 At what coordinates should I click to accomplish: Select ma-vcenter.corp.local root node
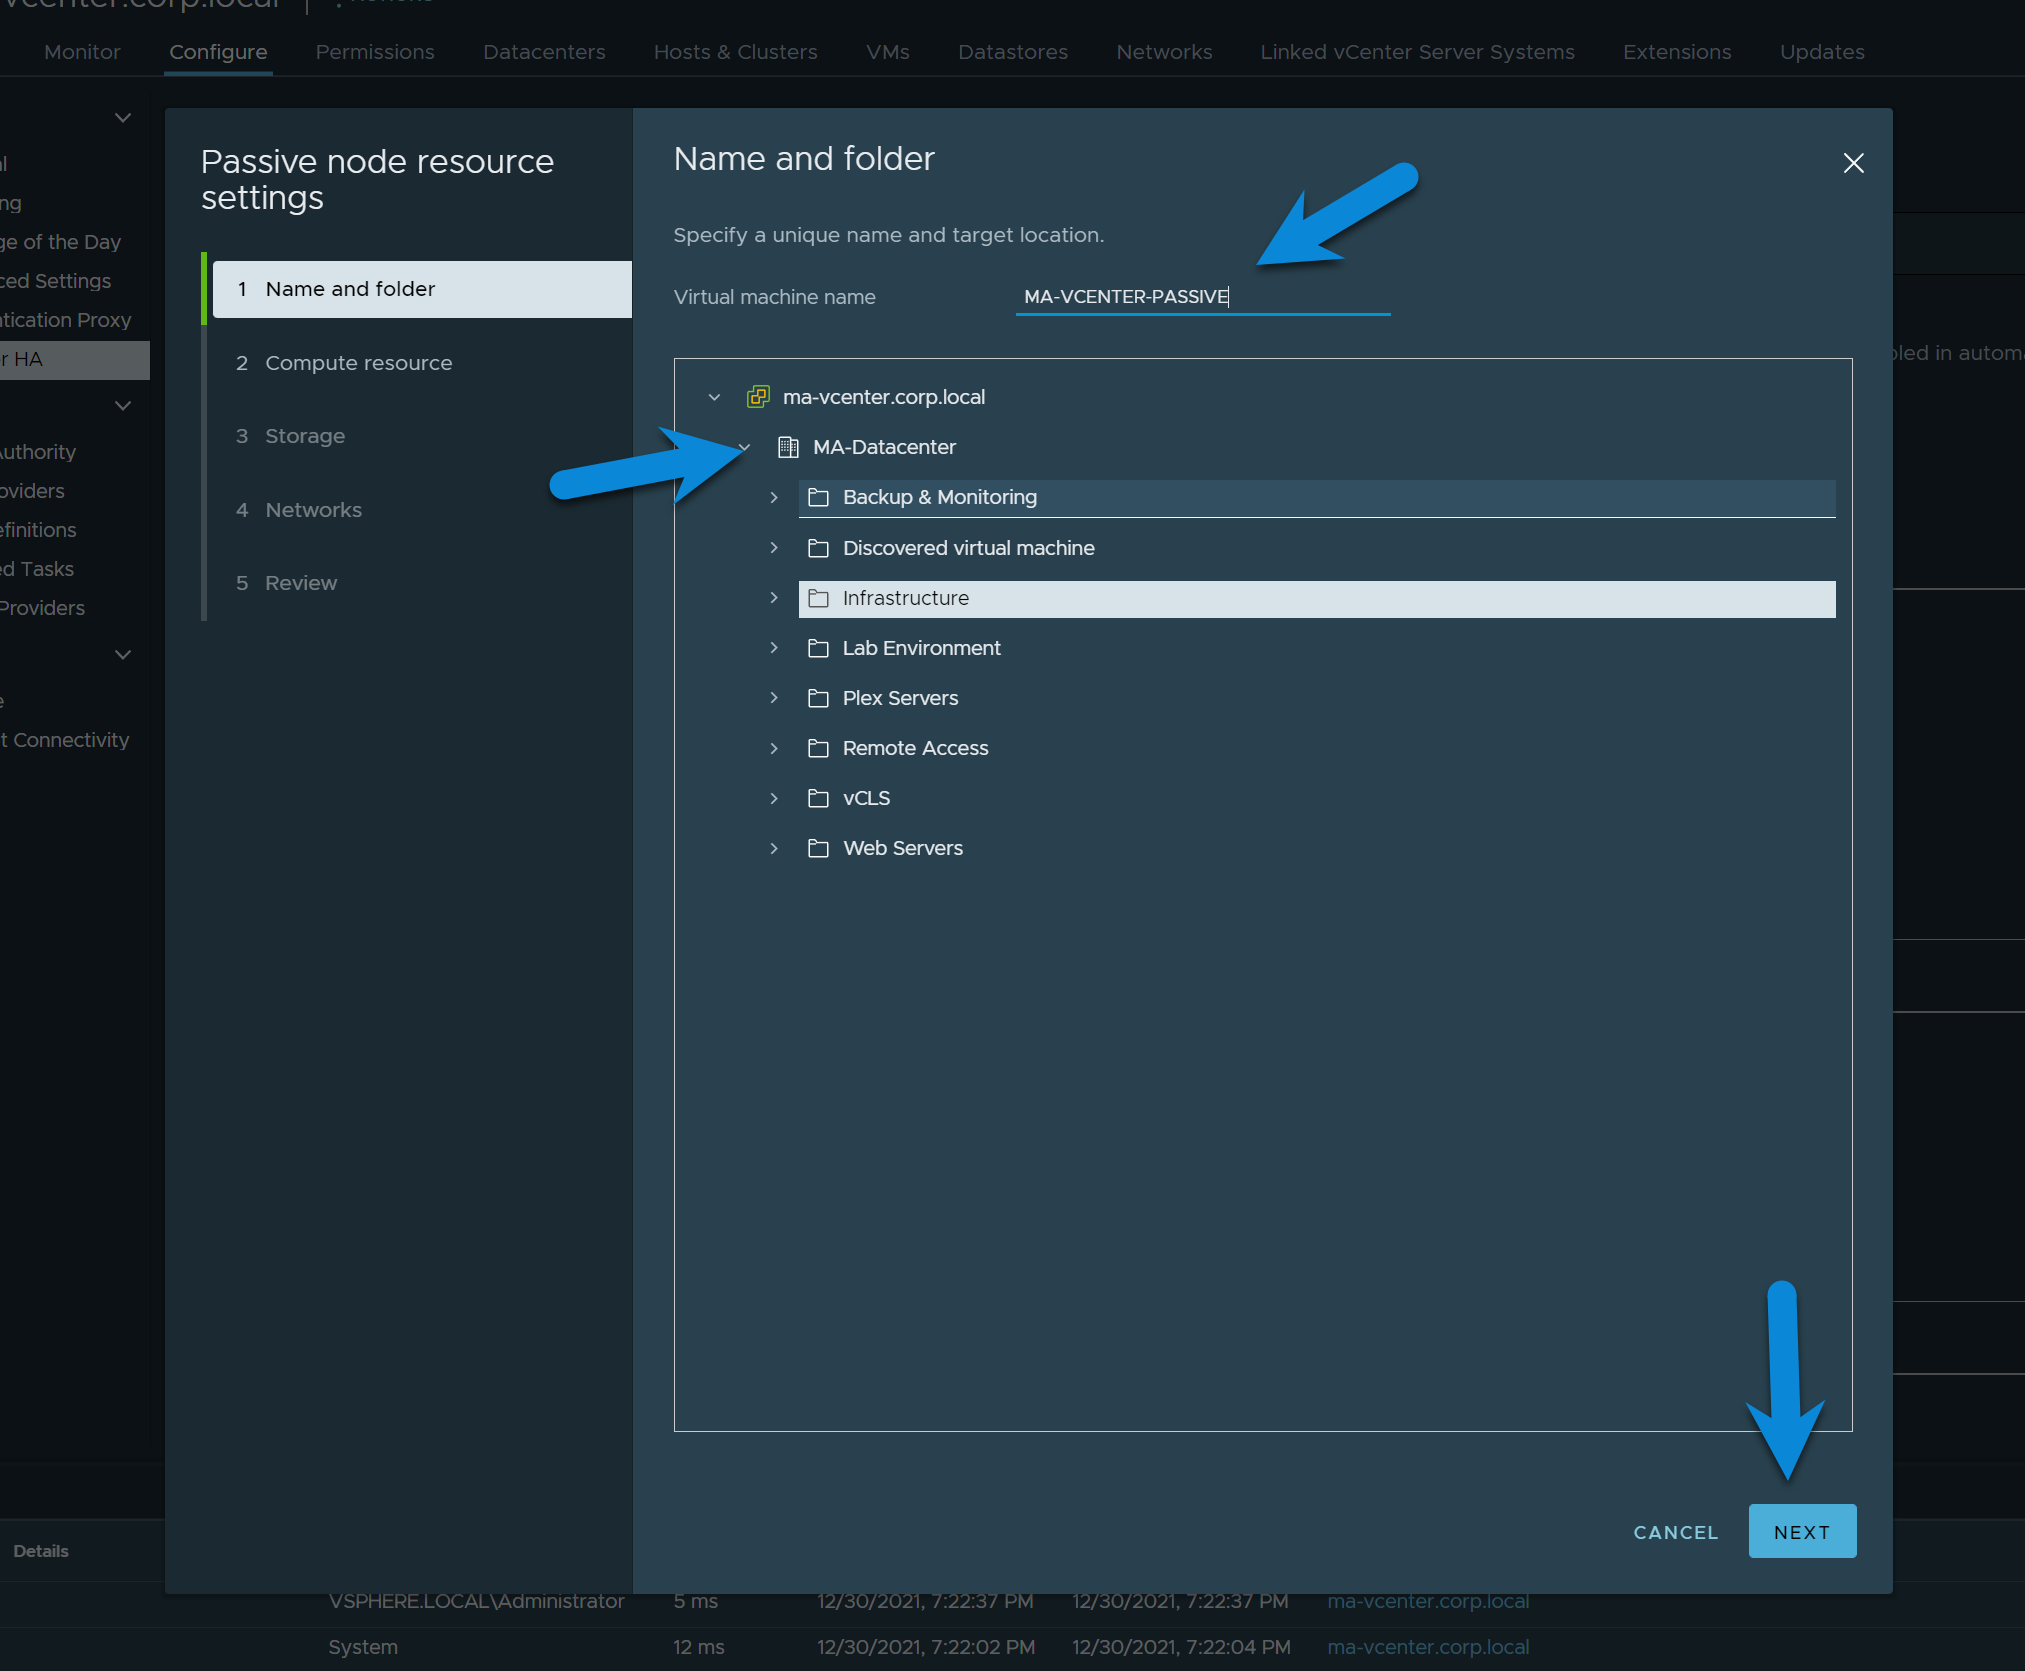pos(884,397)
